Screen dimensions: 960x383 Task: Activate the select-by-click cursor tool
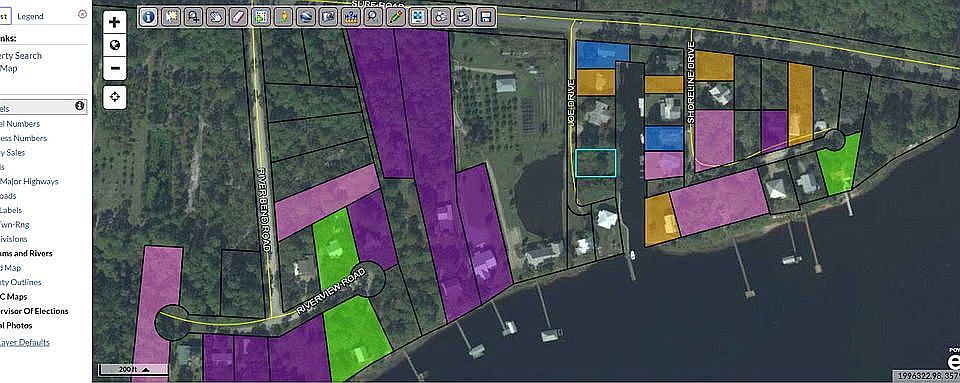coord(171,17)
